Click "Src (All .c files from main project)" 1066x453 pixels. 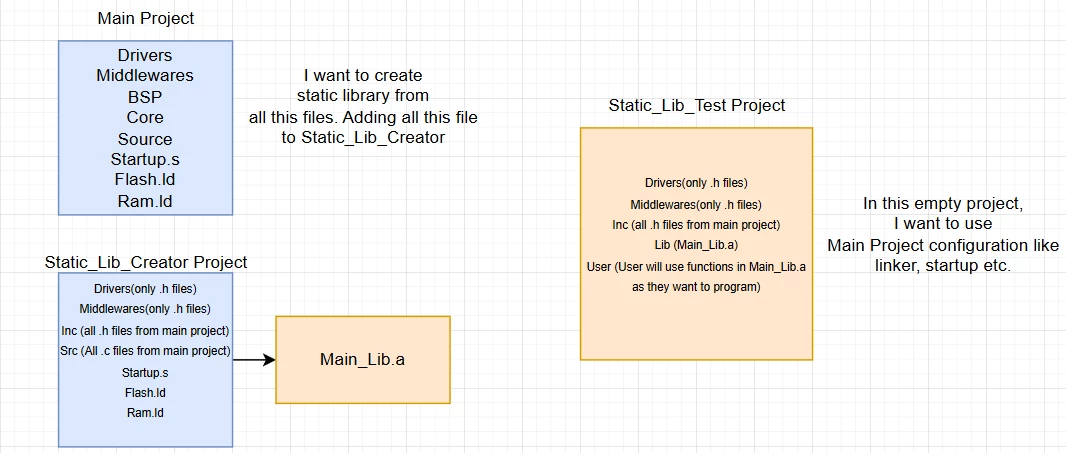[145, 351]
